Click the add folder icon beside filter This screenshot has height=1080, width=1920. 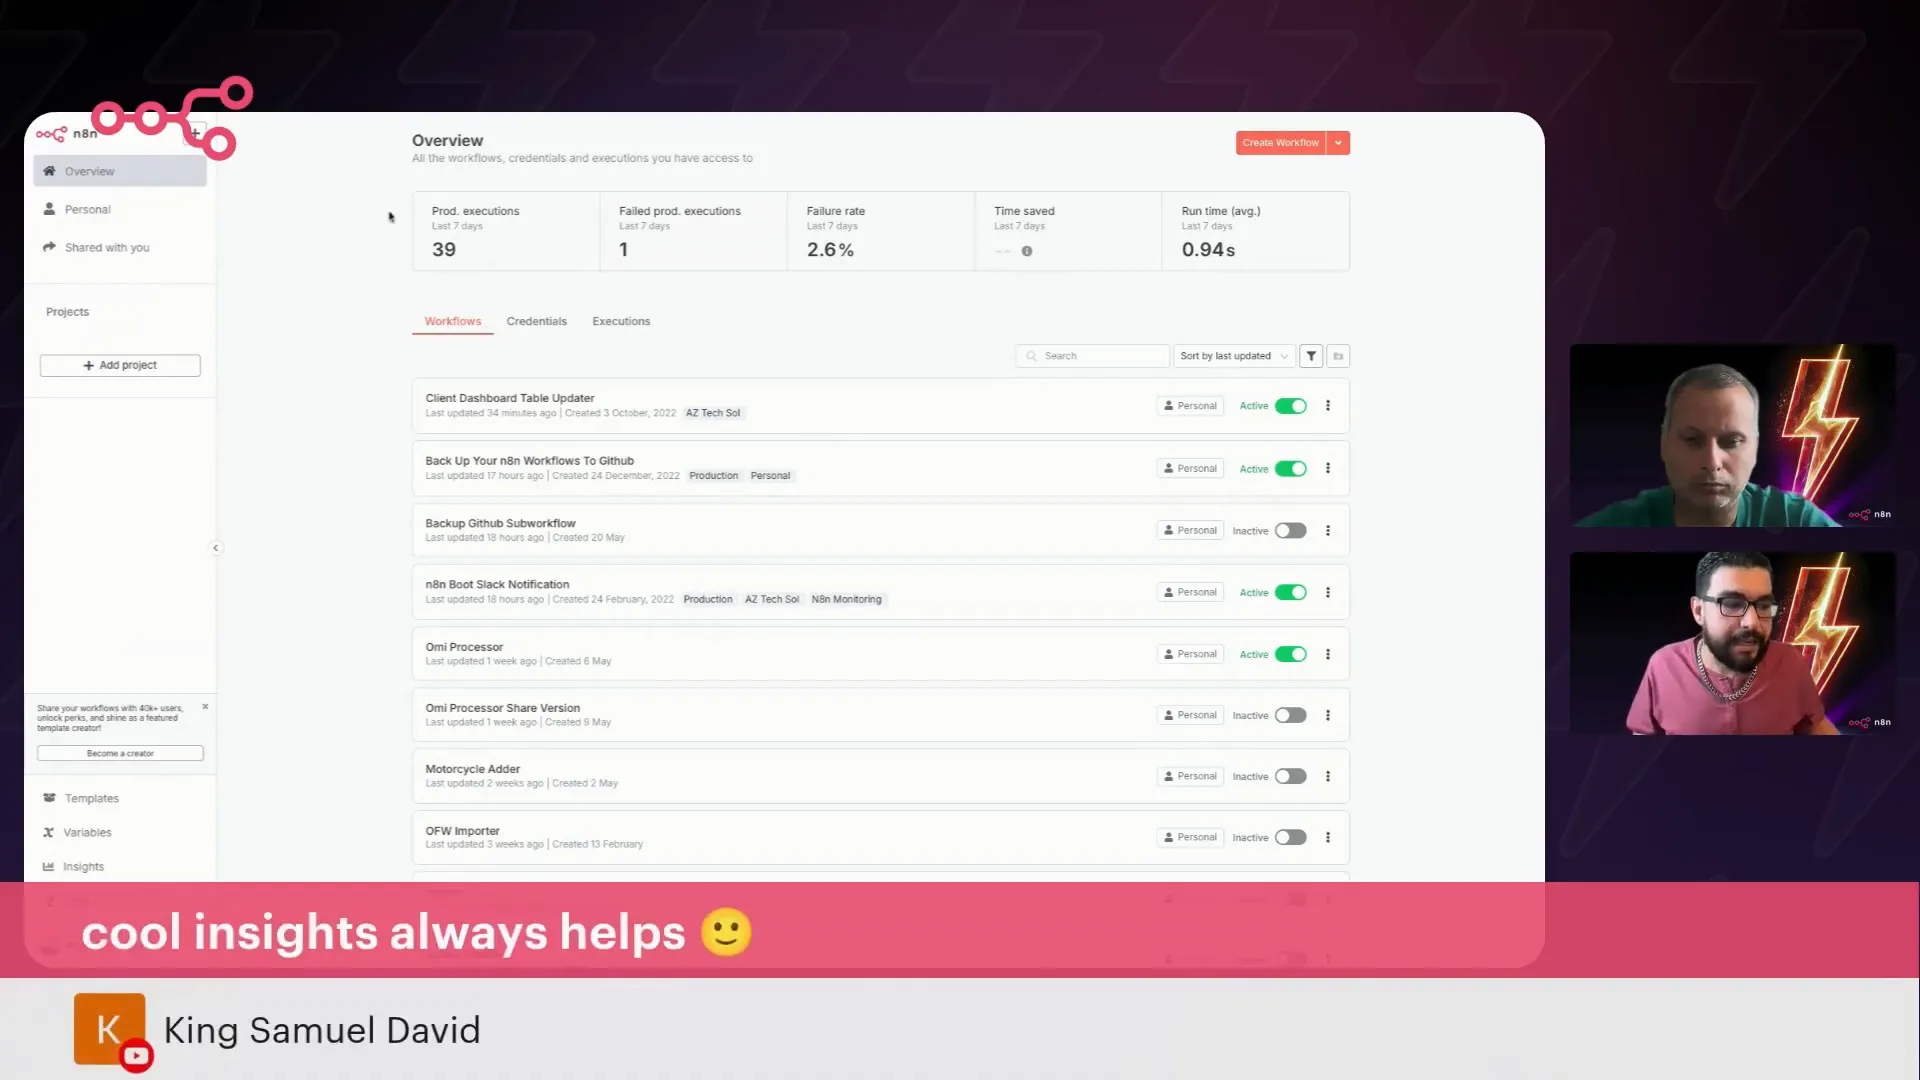(x=1338, y=356)
